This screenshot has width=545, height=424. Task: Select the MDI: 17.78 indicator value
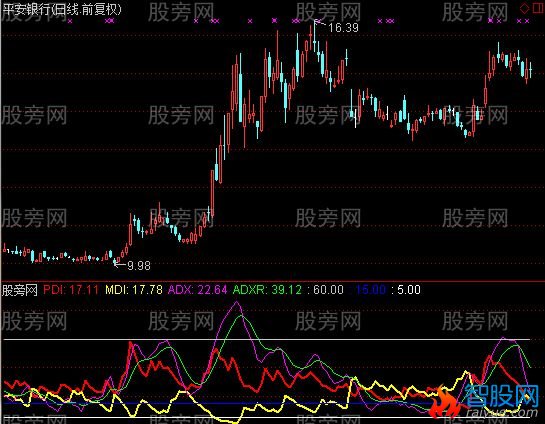134,290
